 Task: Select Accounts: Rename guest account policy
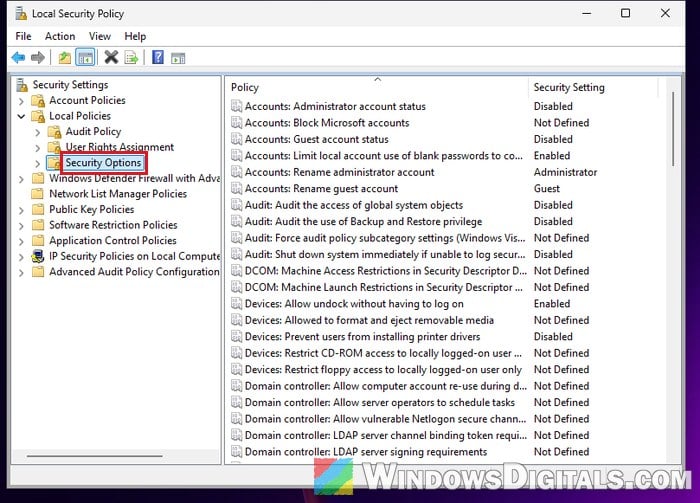[321, 189]
